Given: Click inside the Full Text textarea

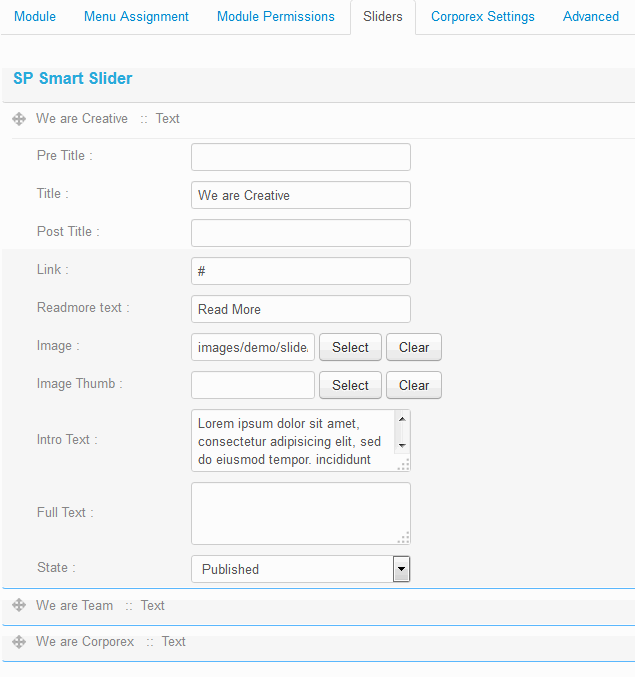Looking at the screenshot, I should click(x=301, y=514).
